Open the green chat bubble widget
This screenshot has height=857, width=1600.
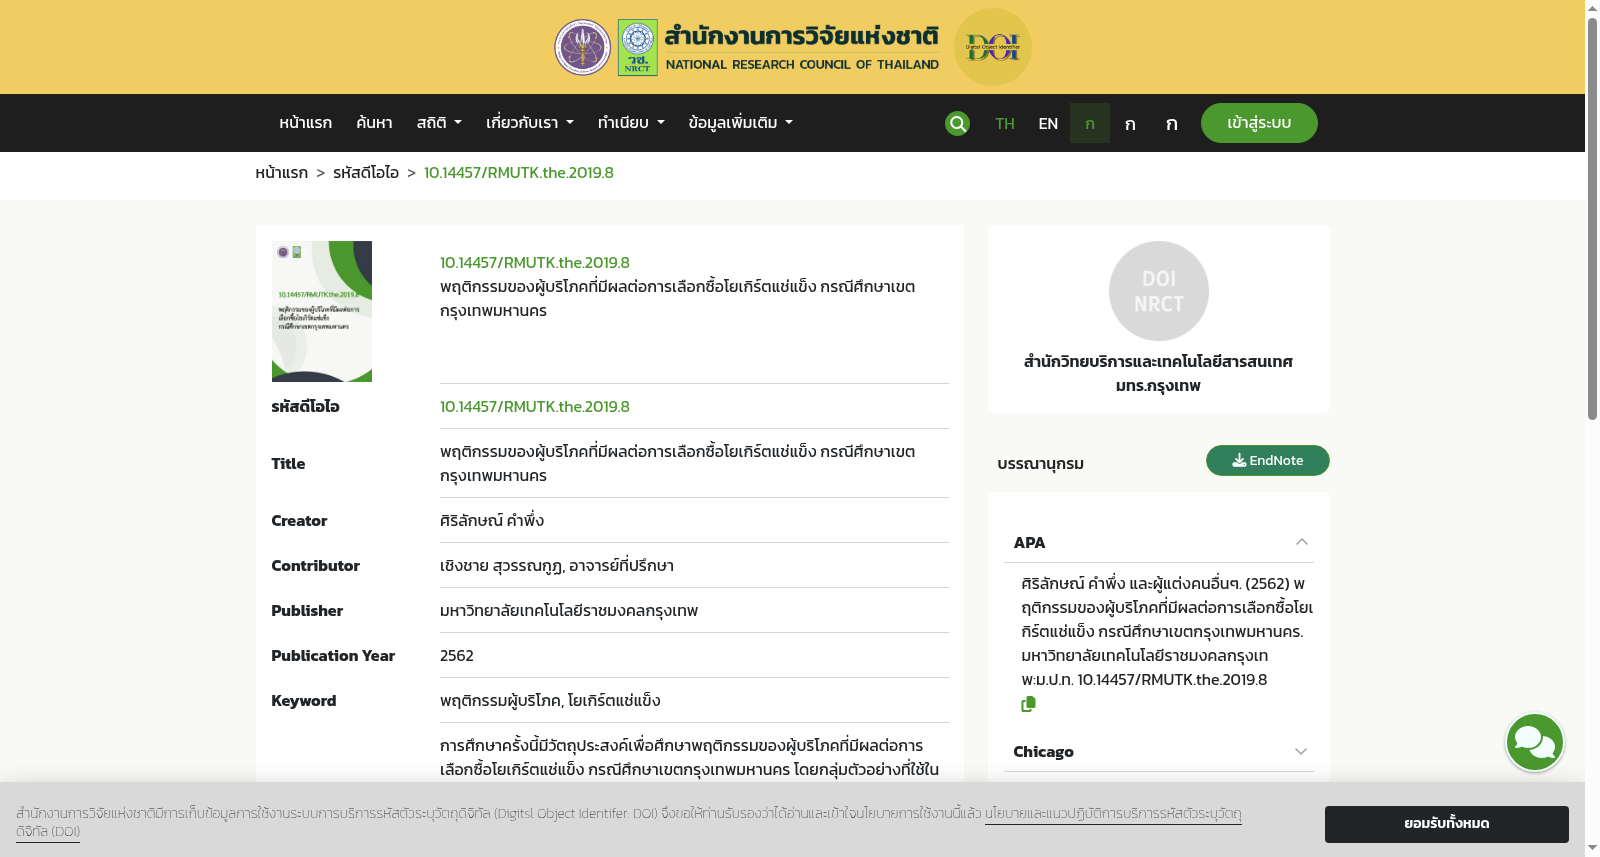[x=1535, y=742]
